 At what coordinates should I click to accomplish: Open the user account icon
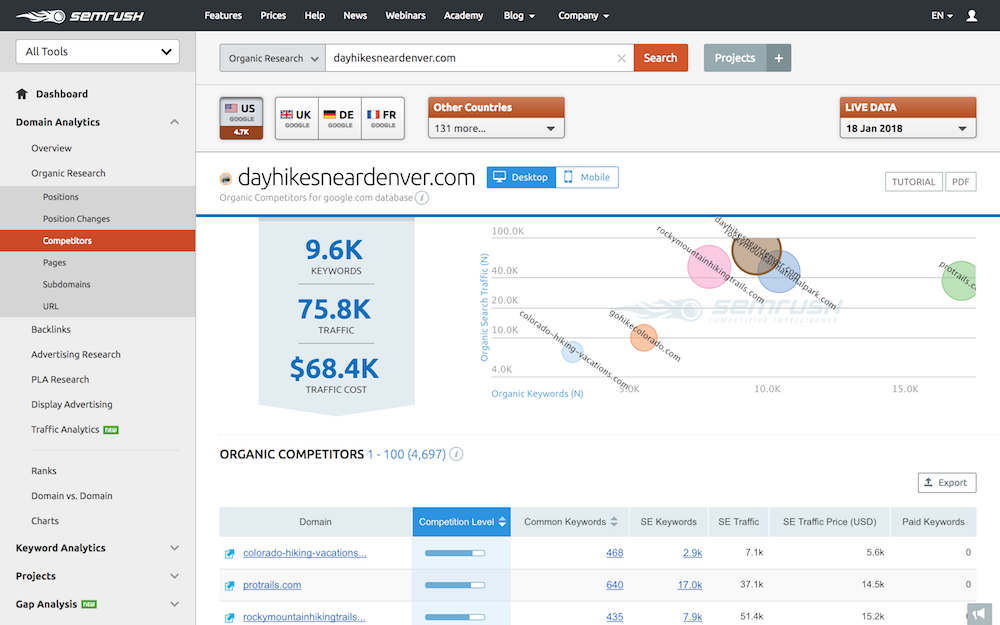pos(971,15)
